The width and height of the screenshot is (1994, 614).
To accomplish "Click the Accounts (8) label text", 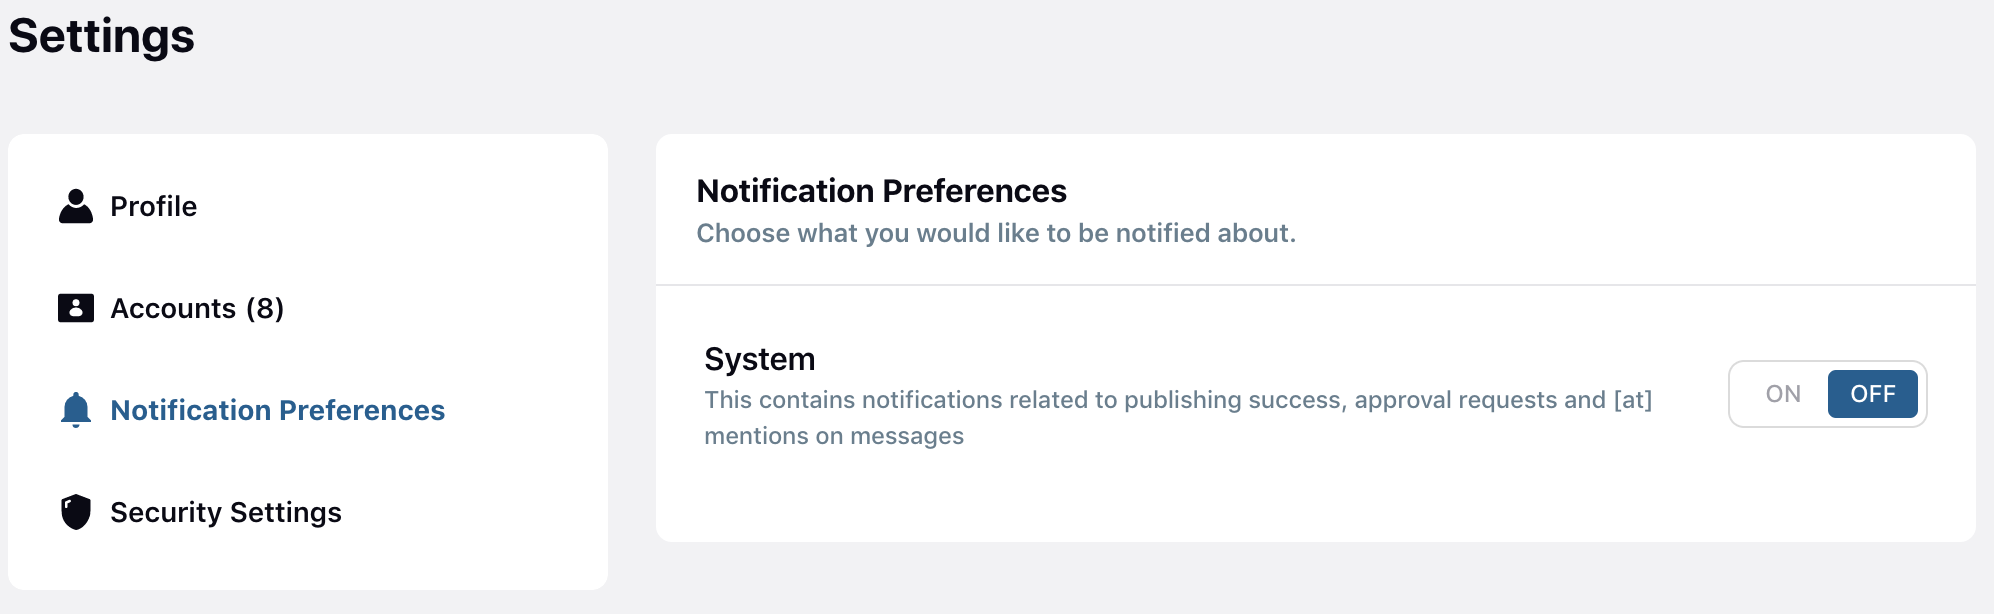I will (197, 308).
